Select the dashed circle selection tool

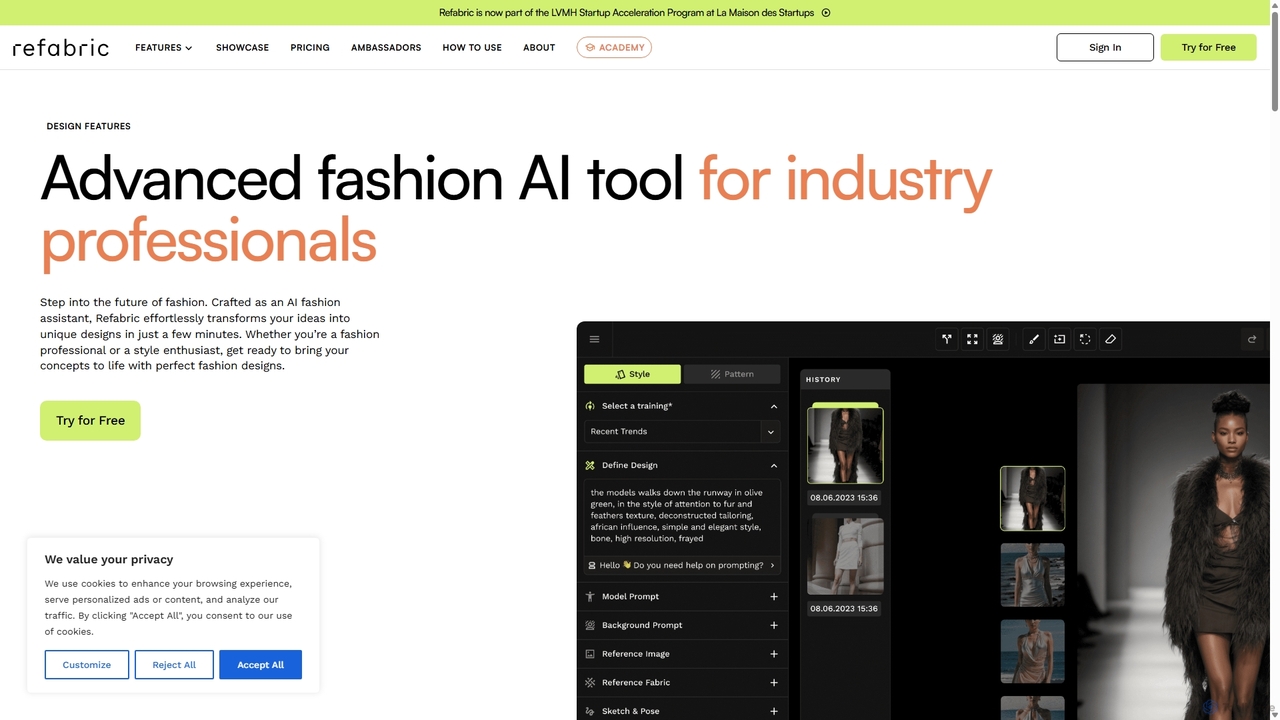(x=1085, y=339)
